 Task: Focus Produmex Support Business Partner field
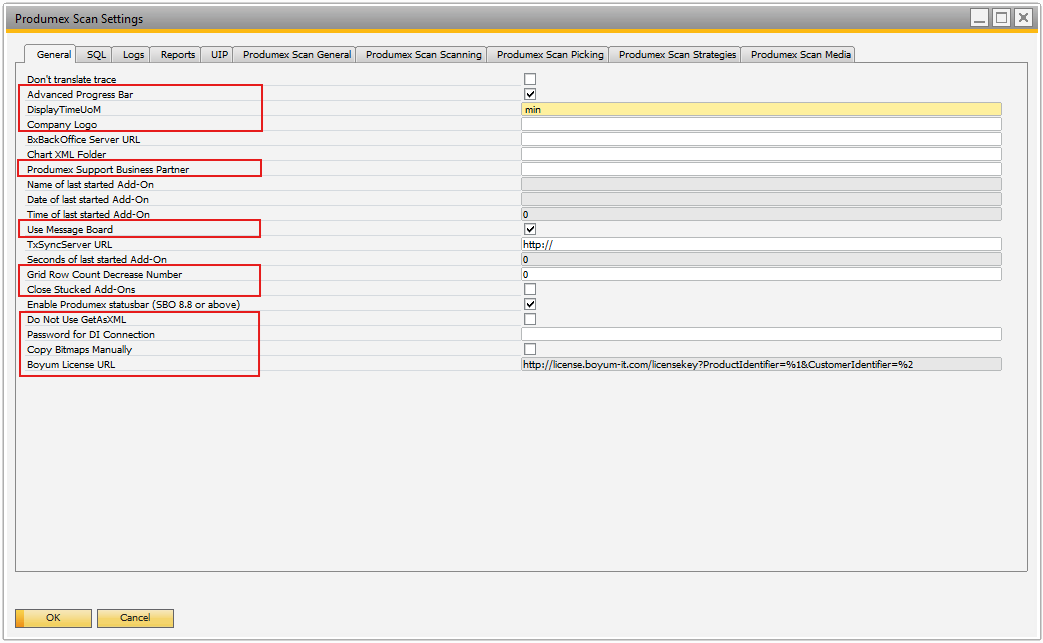click(761, 170)
